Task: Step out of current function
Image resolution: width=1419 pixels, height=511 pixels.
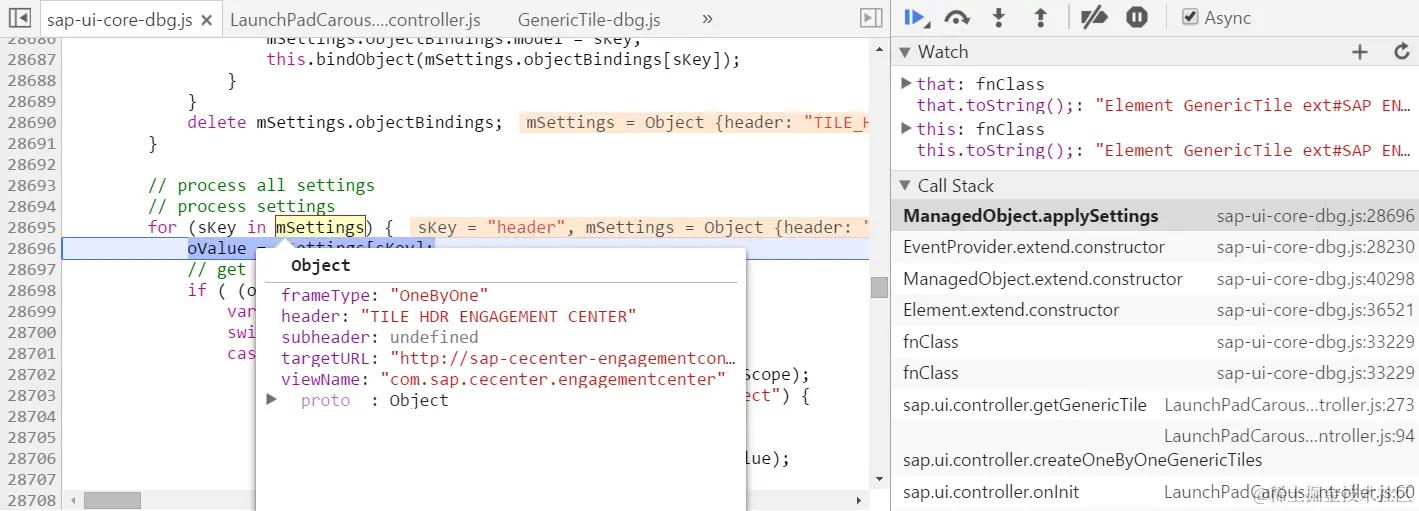Action: (x=1040, y=17)
